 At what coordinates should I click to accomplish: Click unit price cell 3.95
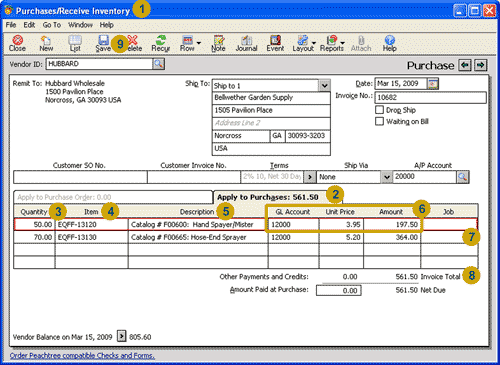[x=341, y=224]
